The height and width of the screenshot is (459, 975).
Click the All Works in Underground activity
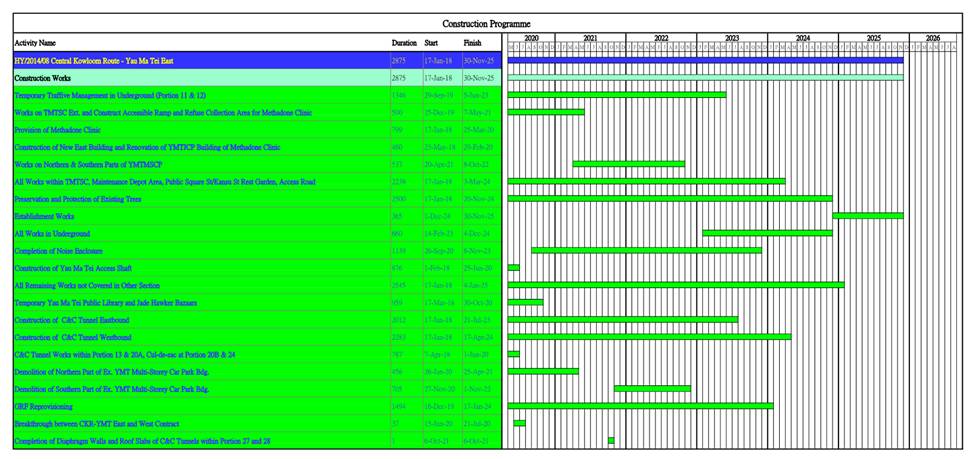pos(52,233)
